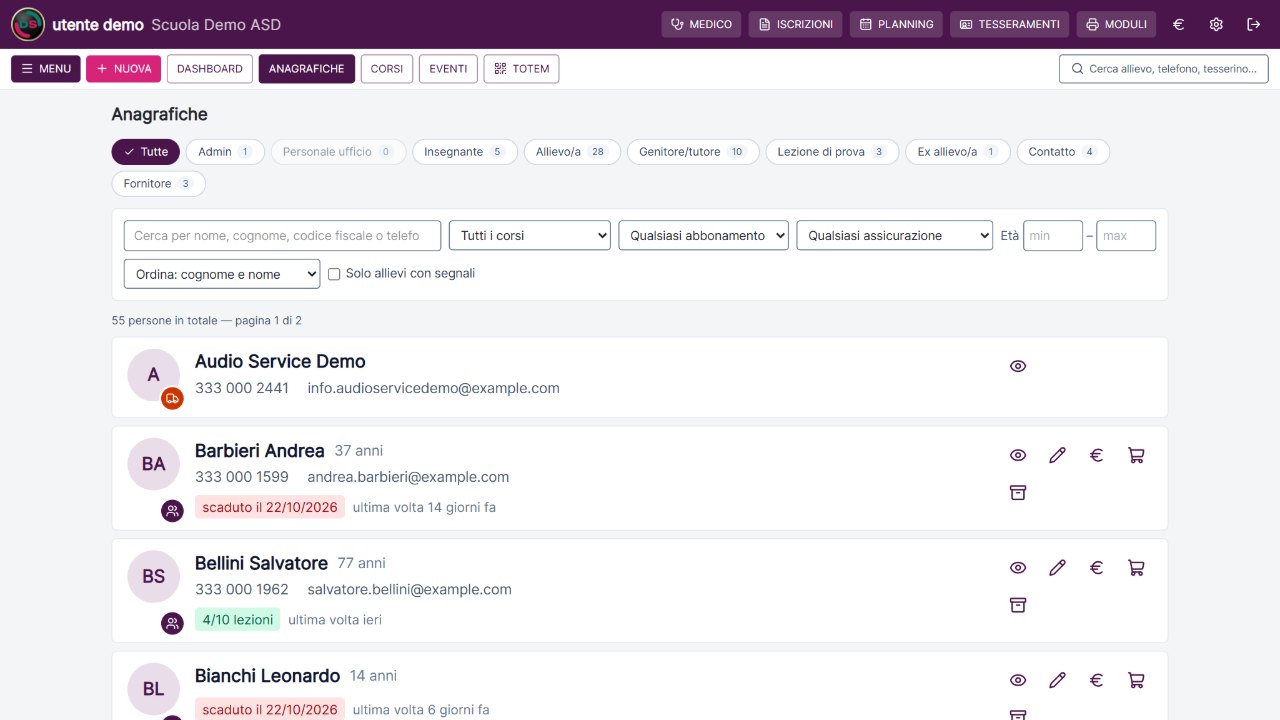Filter by Lezione di prova chip
The width and height of the screenshot is (1280, 720).
[832, 152]
